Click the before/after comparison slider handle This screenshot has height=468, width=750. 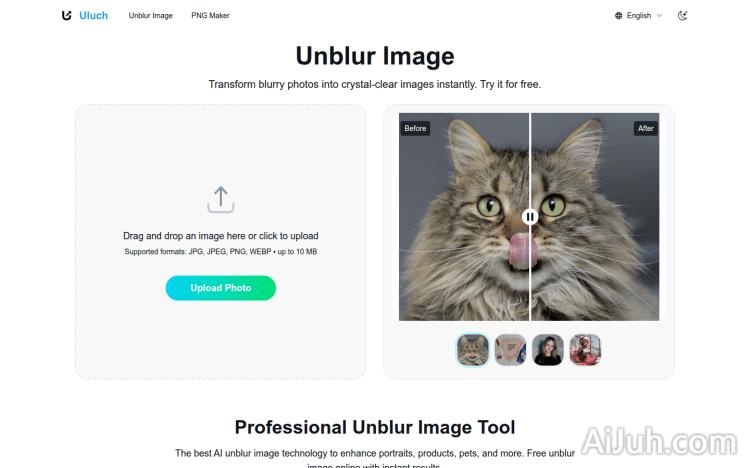(529, 217)
